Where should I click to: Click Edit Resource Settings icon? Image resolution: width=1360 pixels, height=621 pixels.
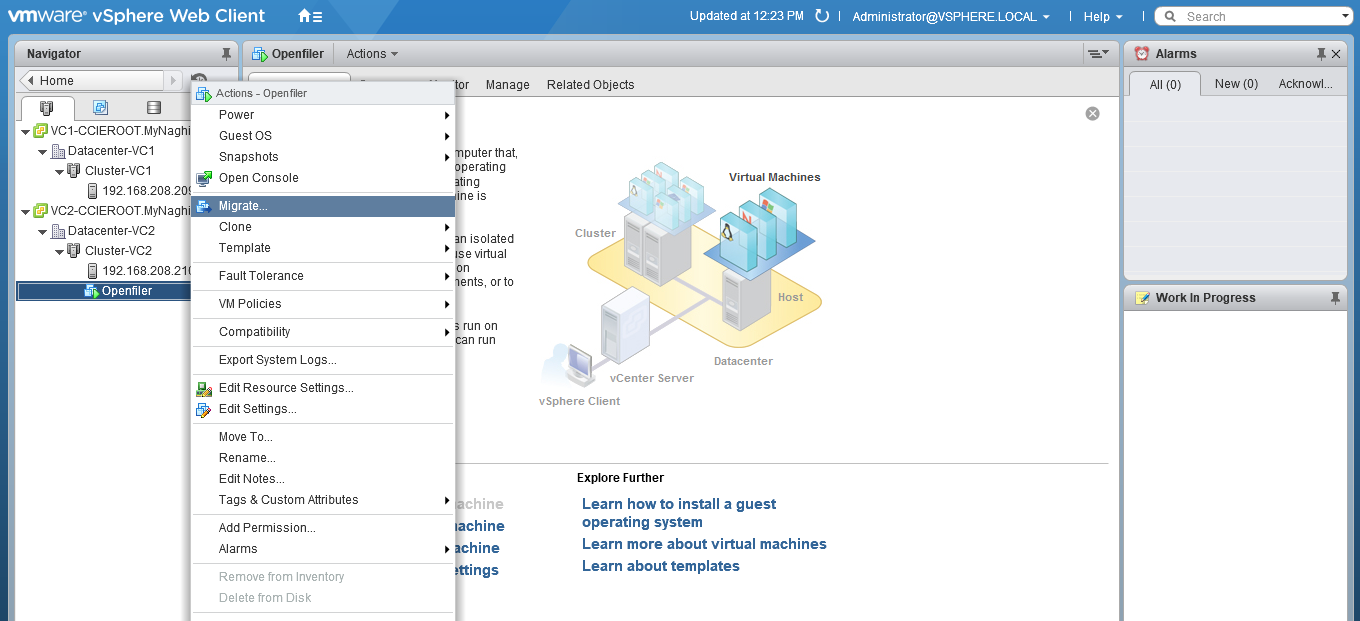click(x=204, y=388)
